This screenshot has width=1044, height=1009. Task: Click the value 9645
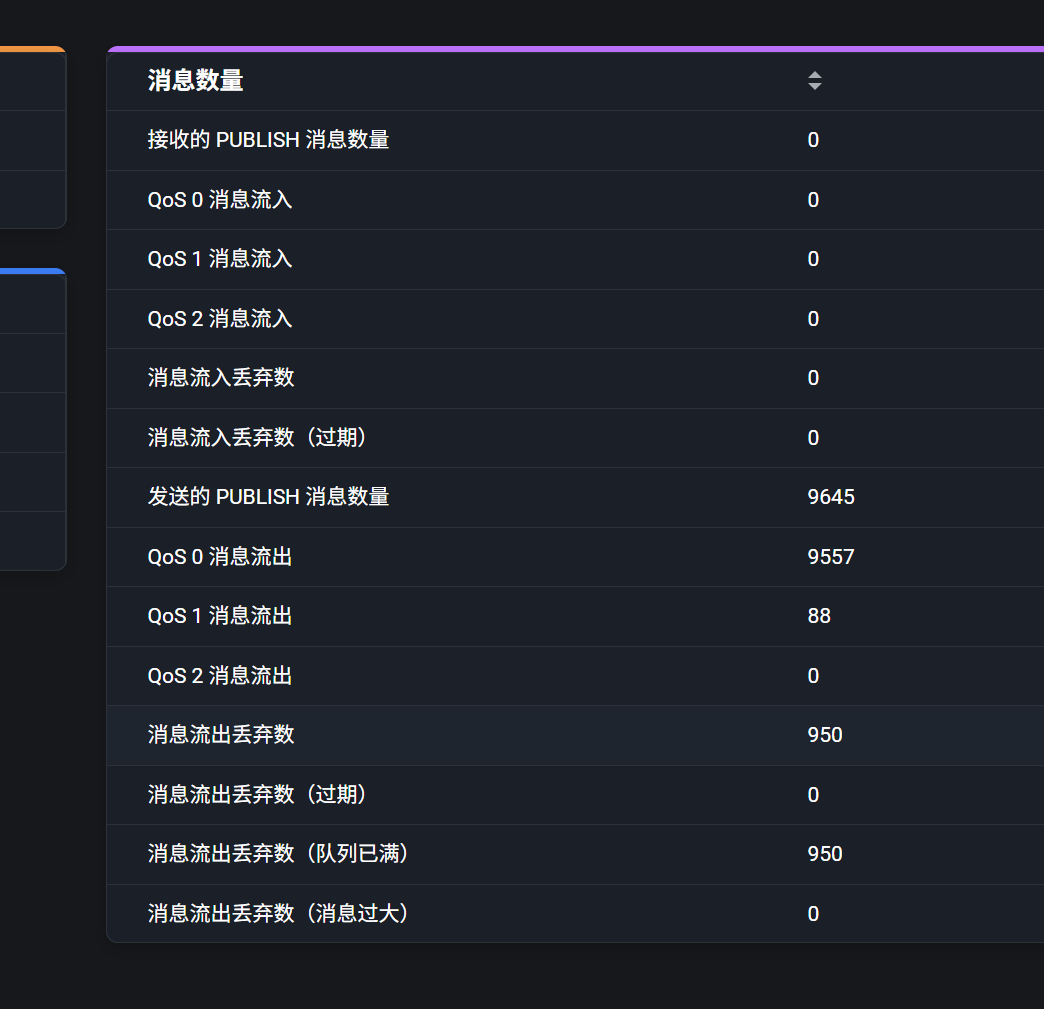pyautogui.click(x=831, y=497)
